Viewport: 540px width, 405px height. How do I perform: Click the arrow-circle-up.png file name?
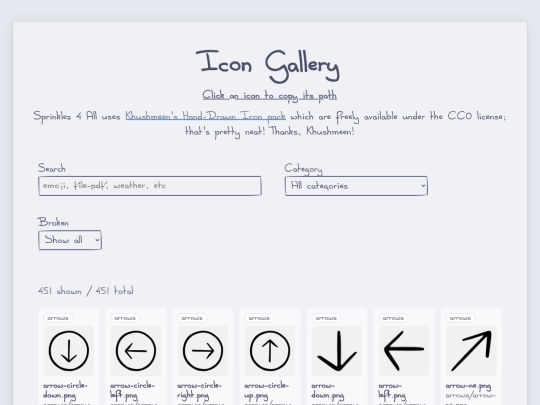(x=267, y=391)
